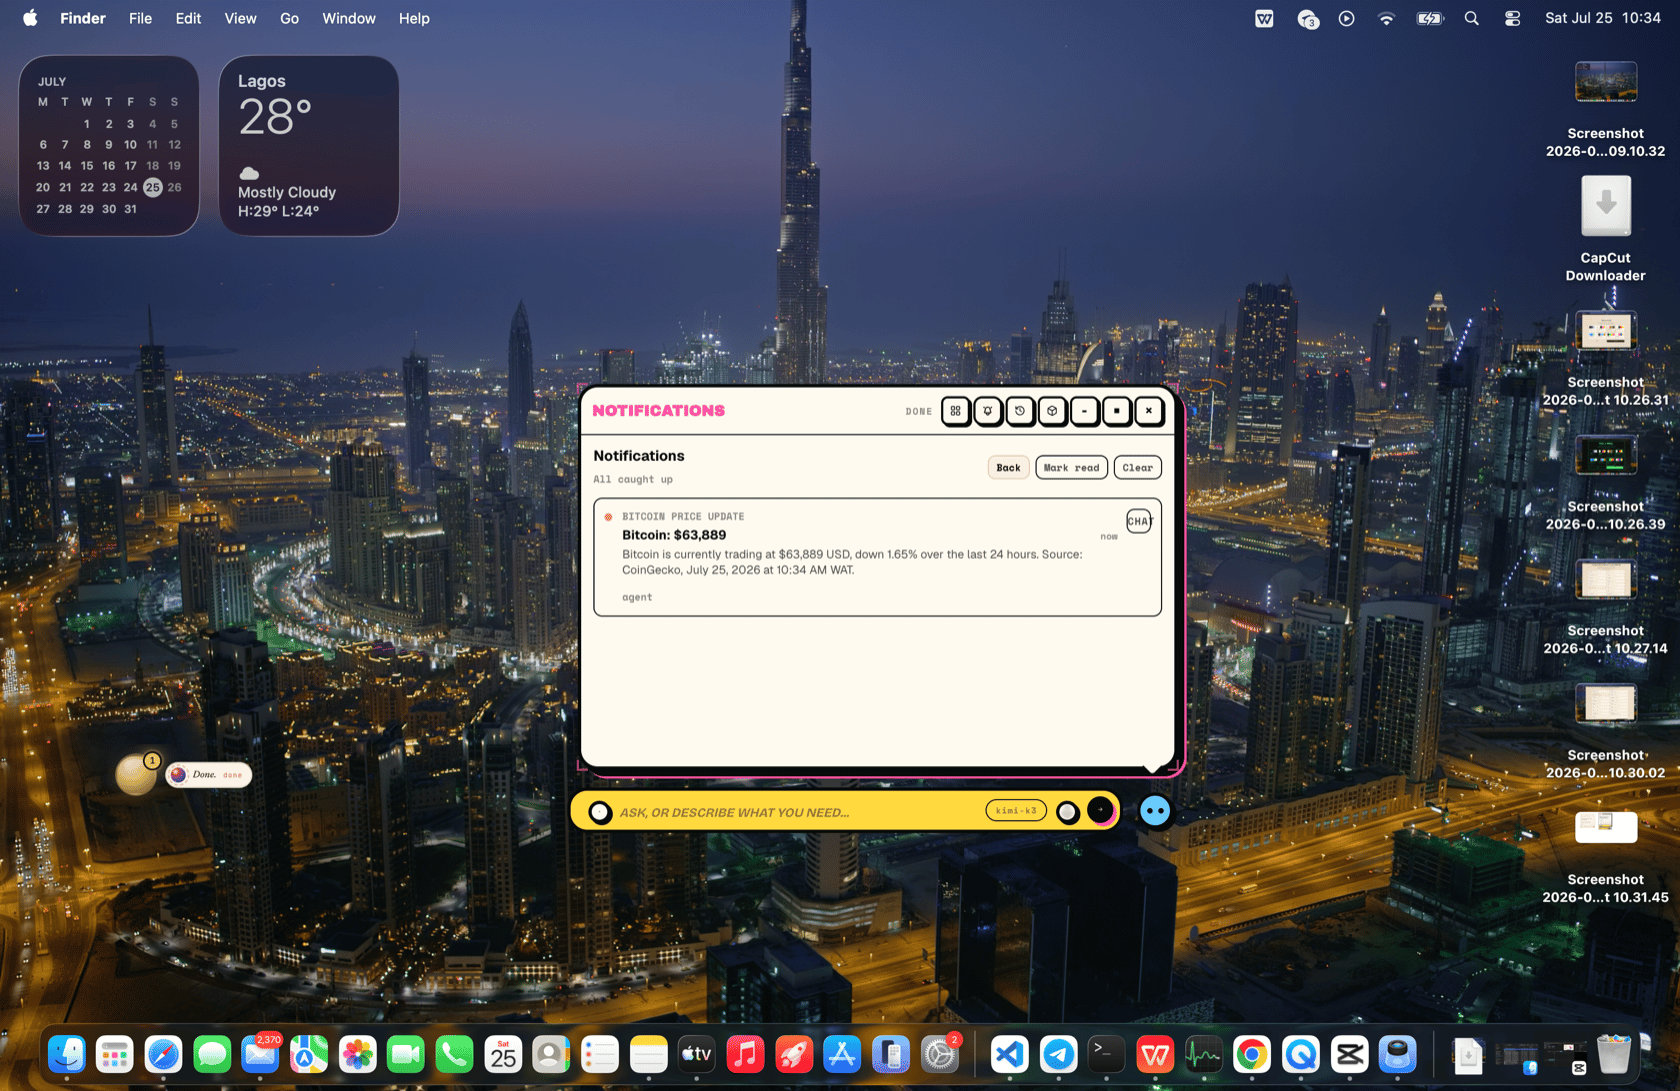The image size is (1680, 1091).
Task: Click the play circle icon in menu bar
Action: [1346, 18]
